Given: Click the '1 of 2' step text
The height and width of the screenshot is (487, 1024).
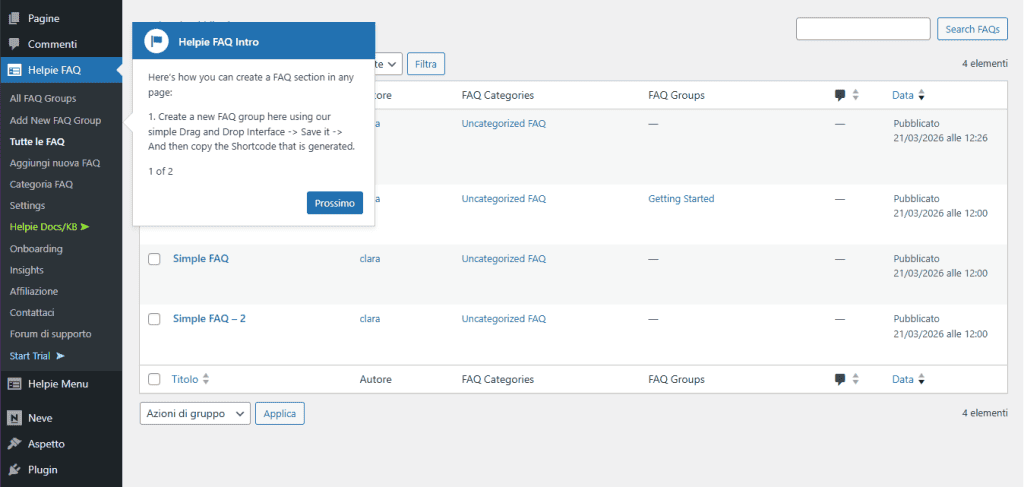Looking at the screenshot, I should (161, 172).
